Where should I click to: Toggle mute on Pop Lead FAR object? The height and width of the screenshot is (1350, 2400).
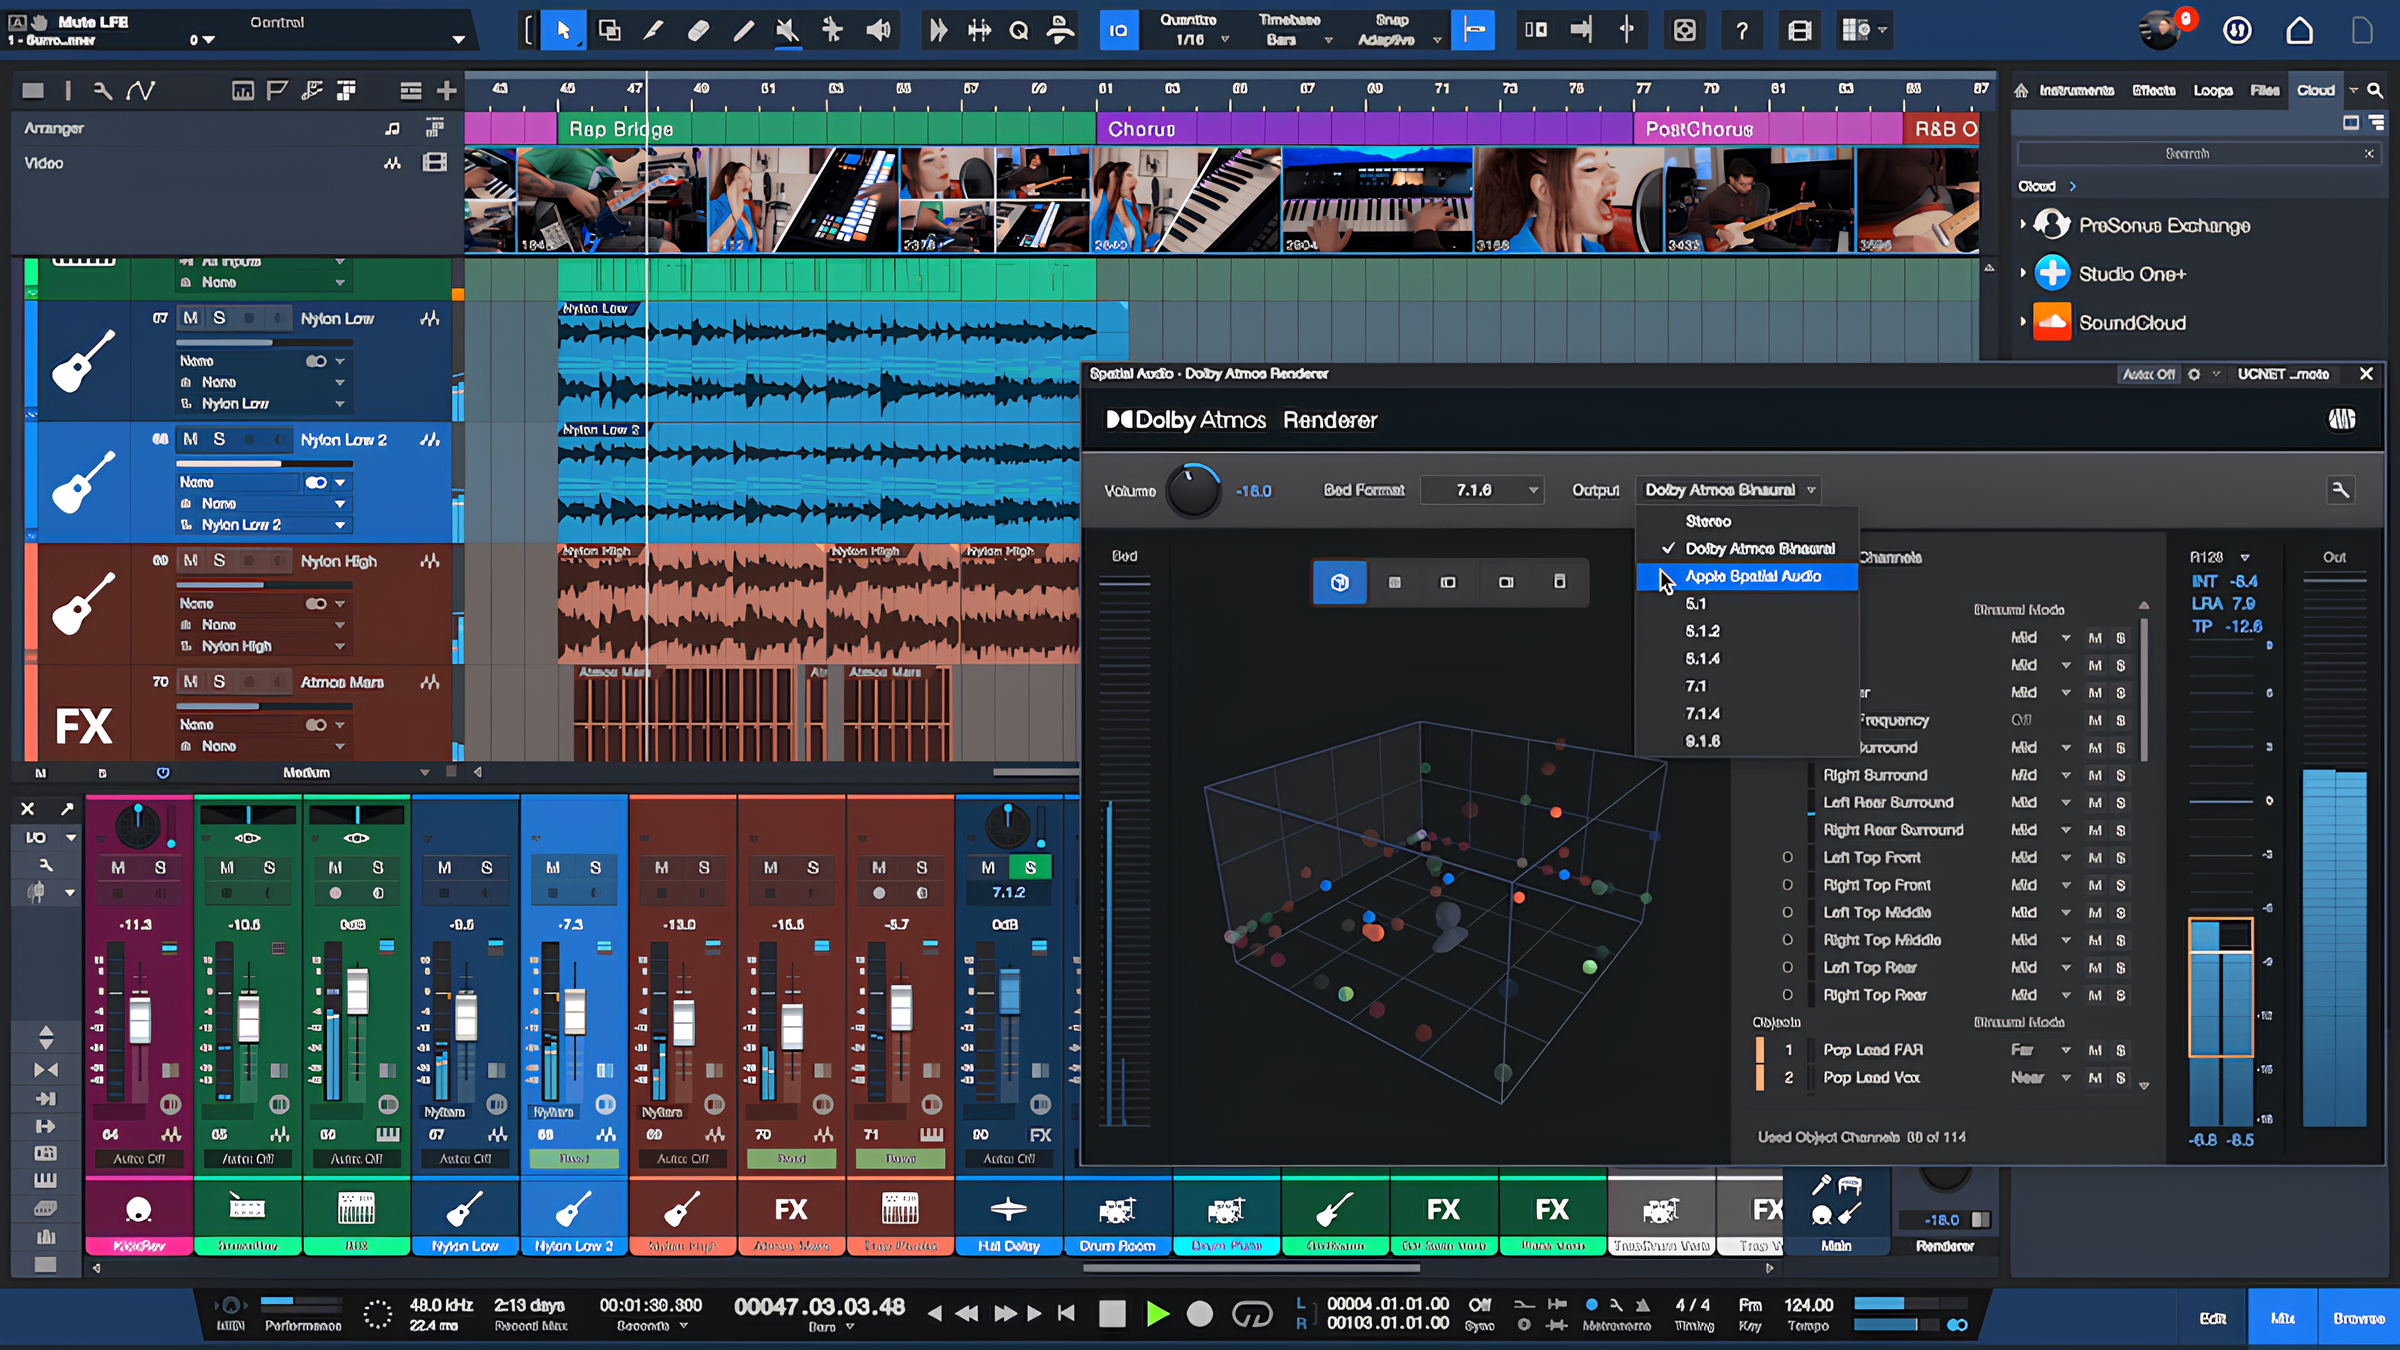[2094, 1050]
